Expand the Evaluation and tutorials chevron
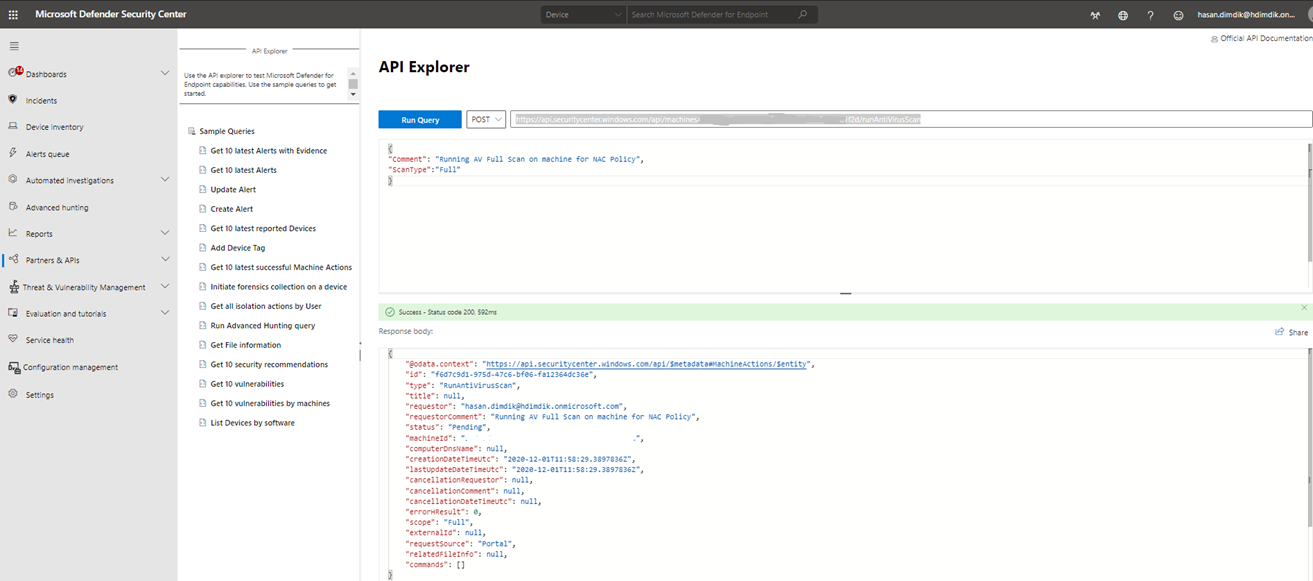 [165, 313]
